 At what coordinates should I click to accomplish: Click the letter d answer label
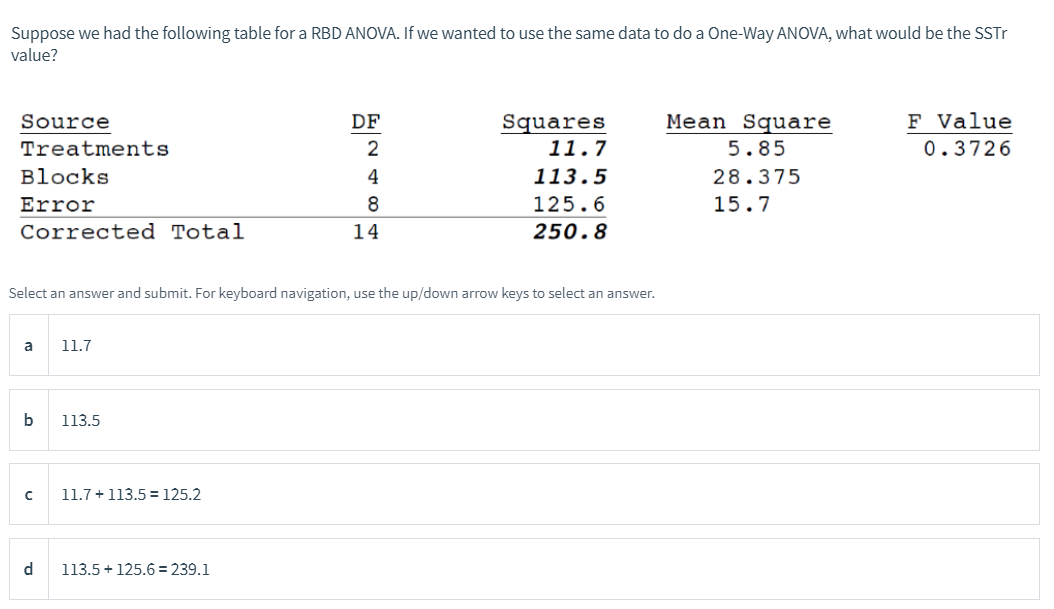click(x=26, y=569)
